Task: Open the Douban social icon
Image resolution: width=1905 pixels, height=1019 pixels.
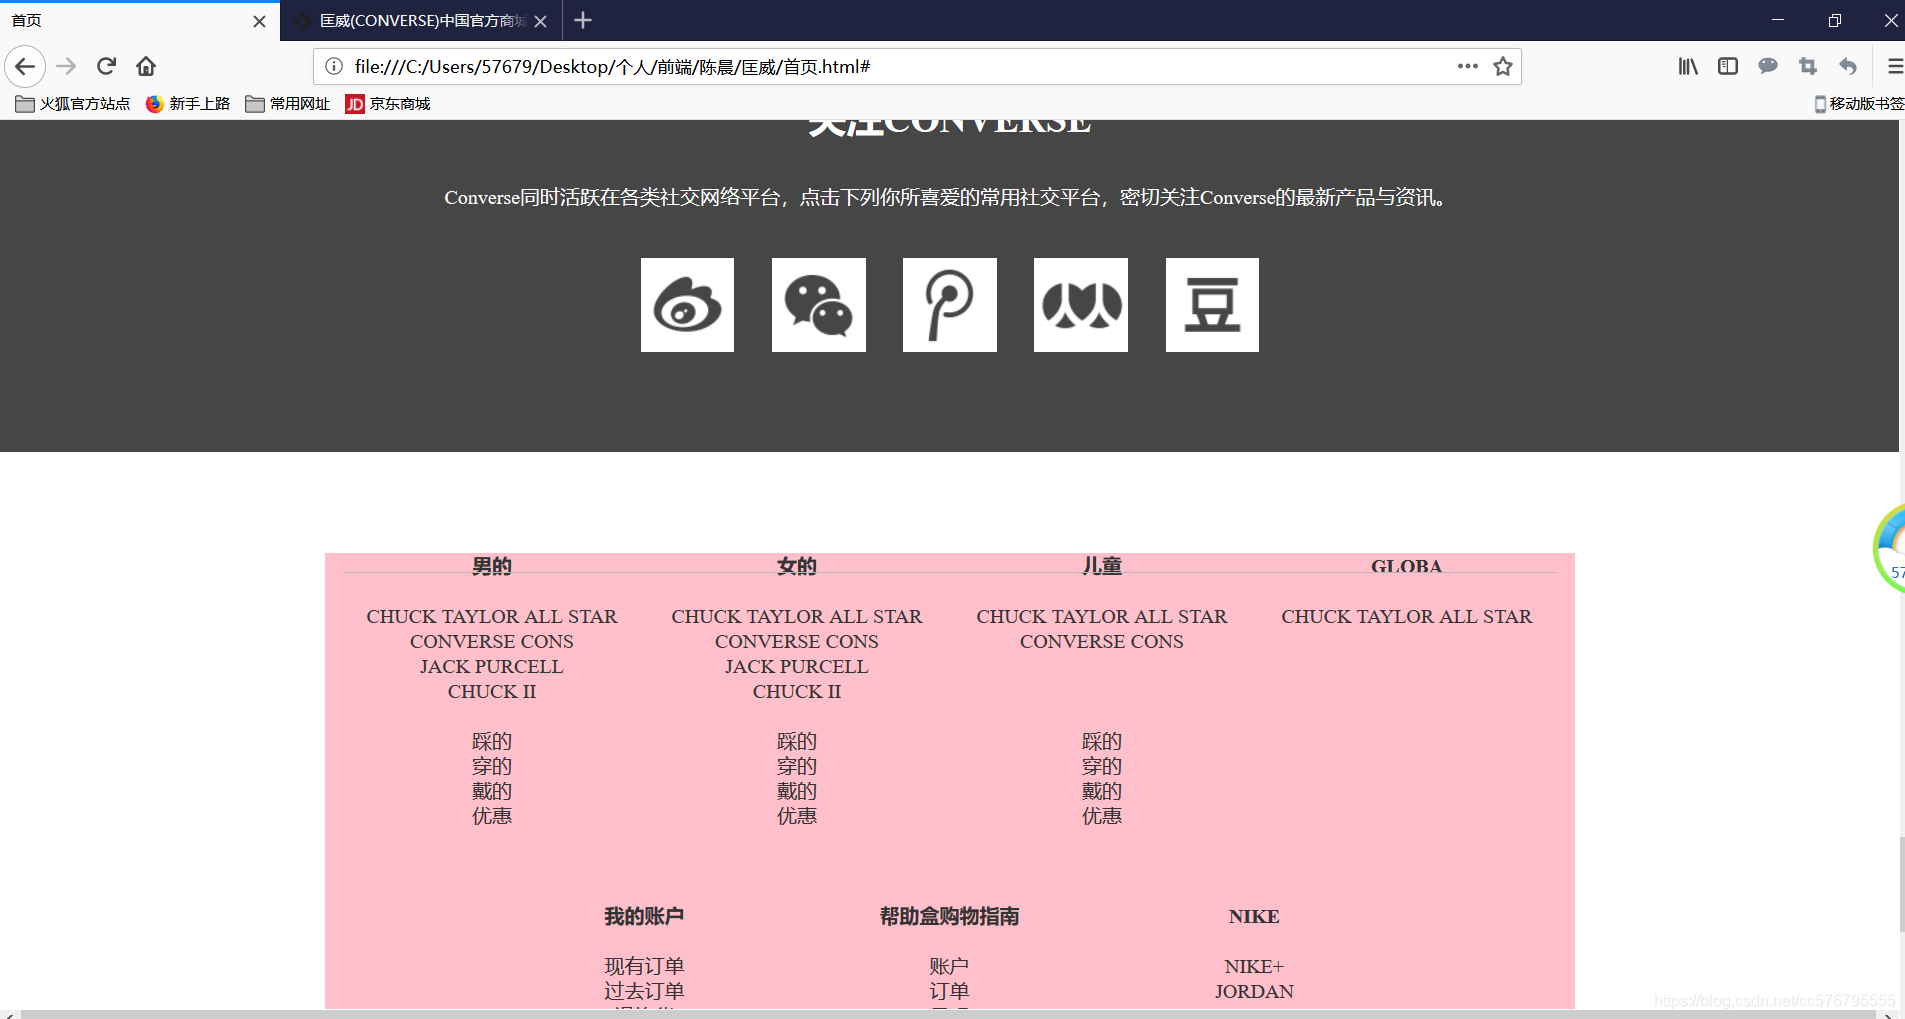Action: click(1212, 305)
